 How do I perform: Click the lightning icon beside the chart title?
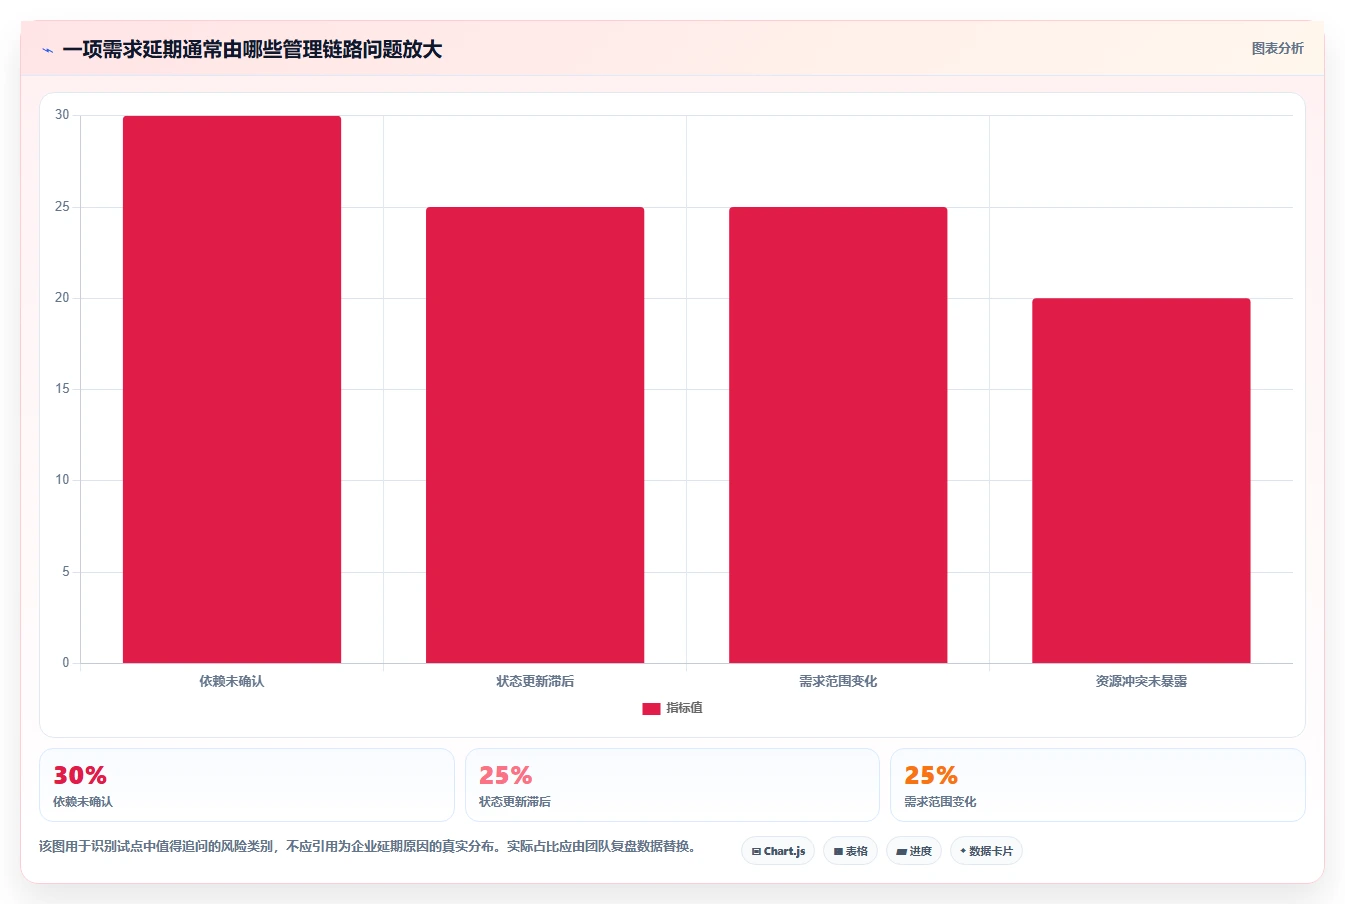tap(47, 50)
